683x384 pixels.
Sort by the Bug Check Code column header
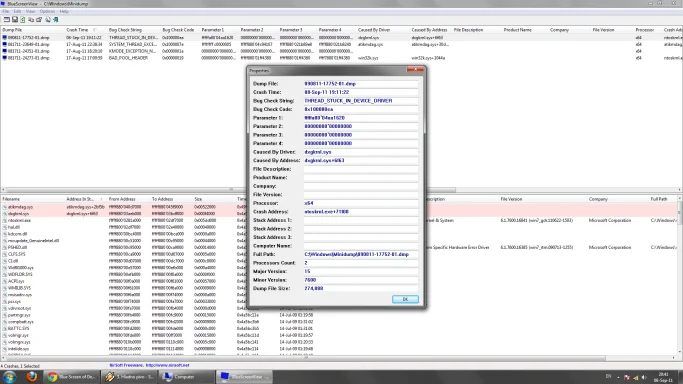(x=179, y=30)
